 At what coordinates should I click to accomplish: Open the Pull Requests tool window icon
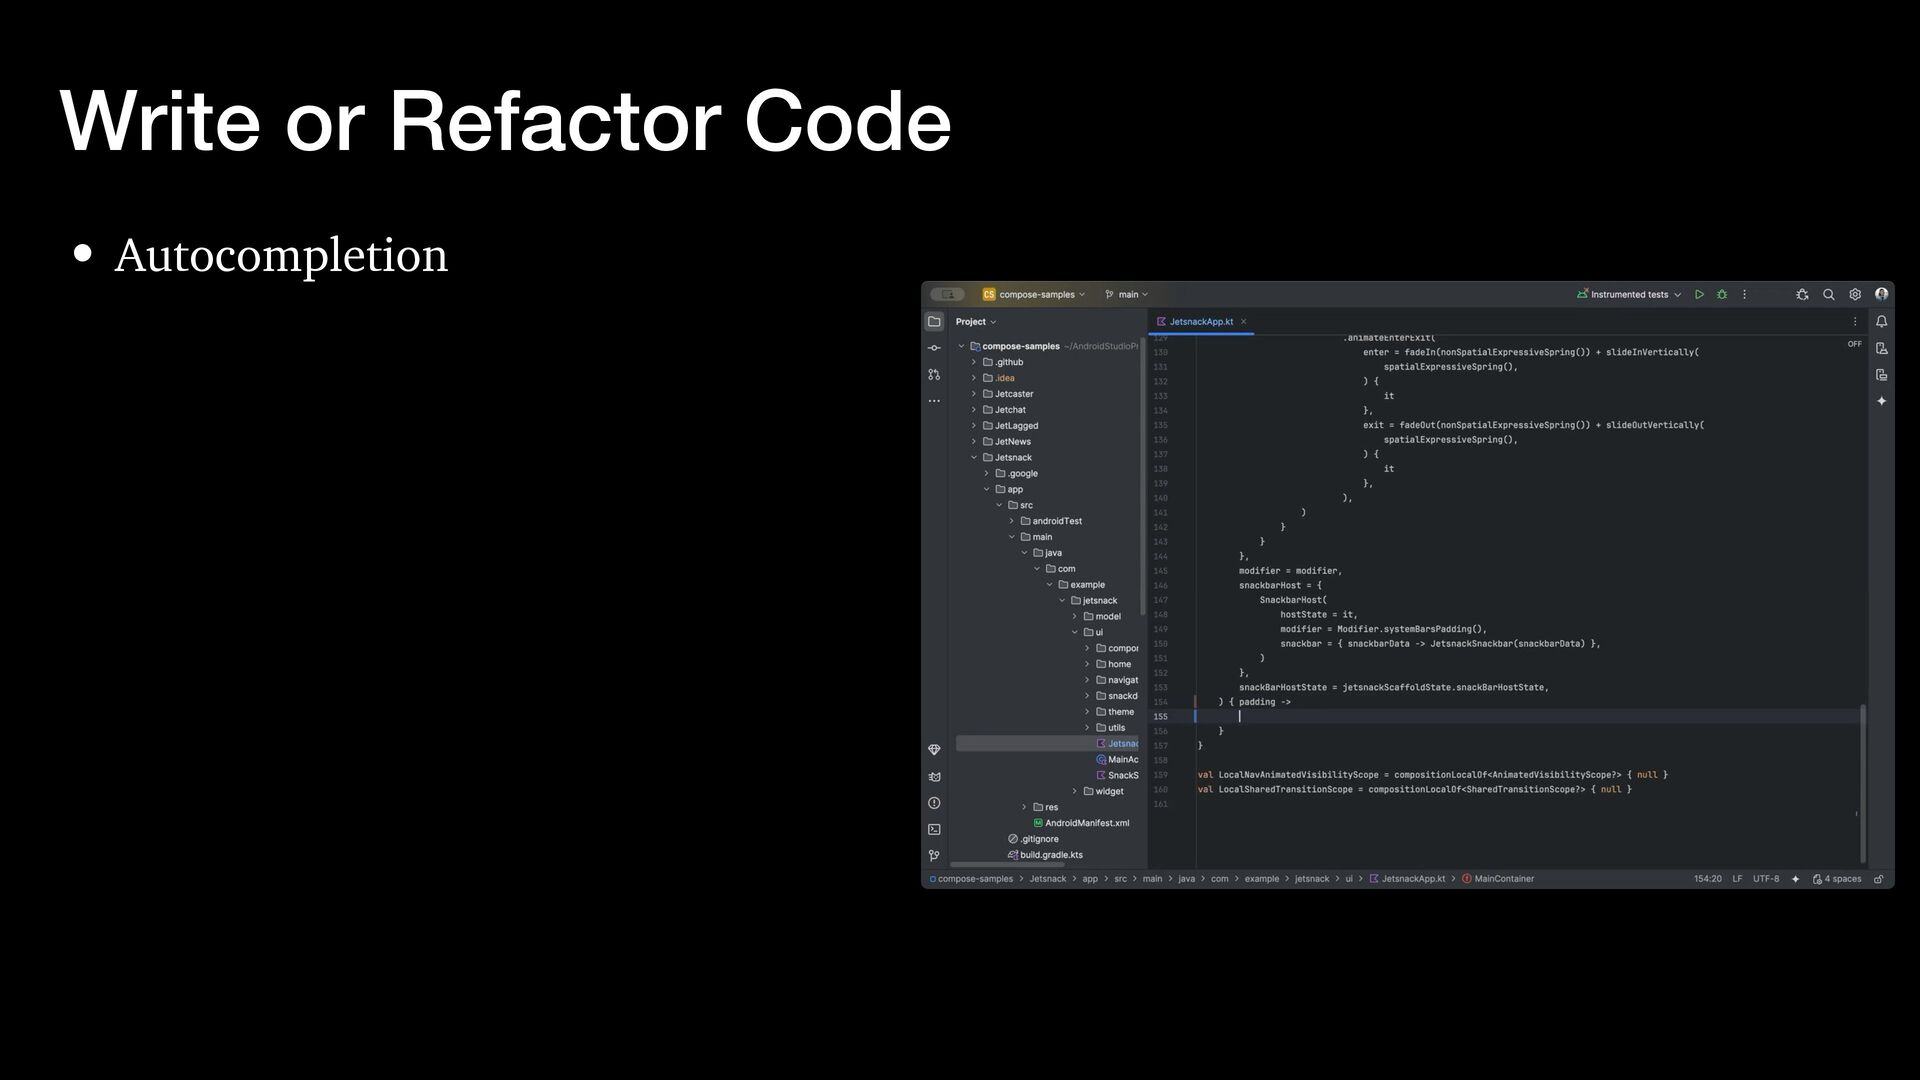[934, 374]
